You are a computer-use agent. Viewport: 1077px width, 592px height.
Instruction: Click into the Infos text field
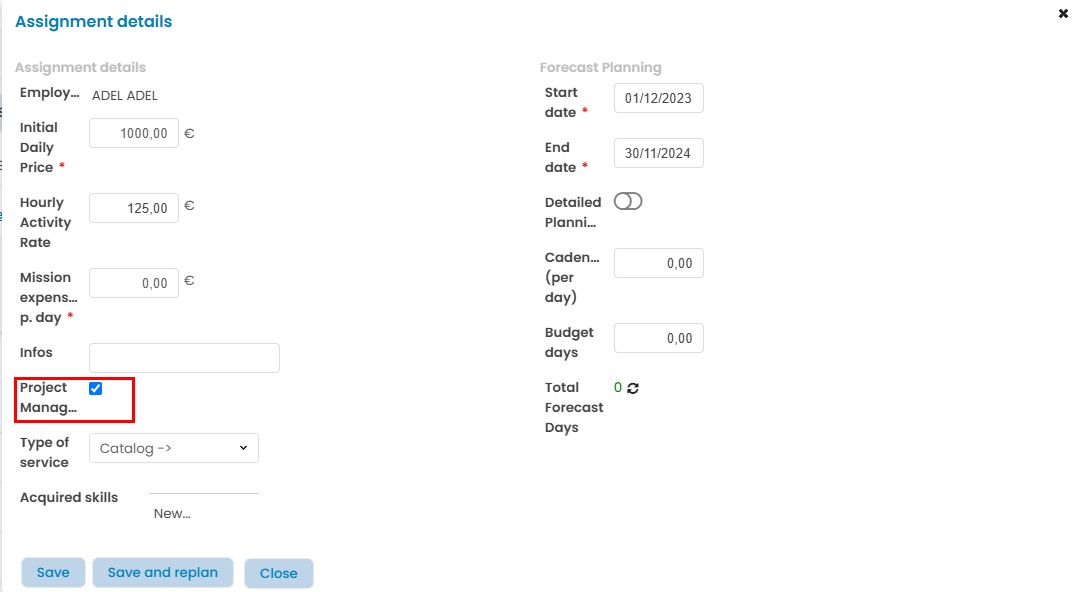click(x=184, y=358)
